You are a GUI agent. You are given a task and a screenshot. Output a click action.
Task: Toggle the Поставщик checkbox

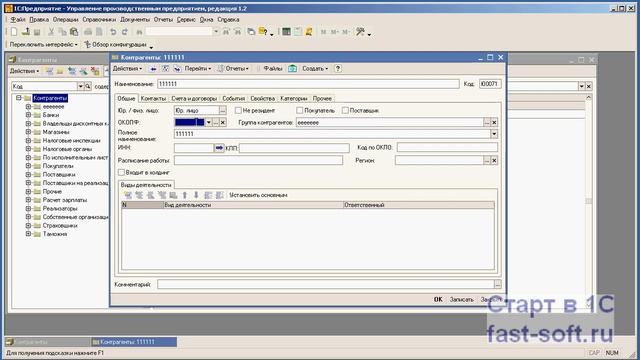(x=345, y=111)
